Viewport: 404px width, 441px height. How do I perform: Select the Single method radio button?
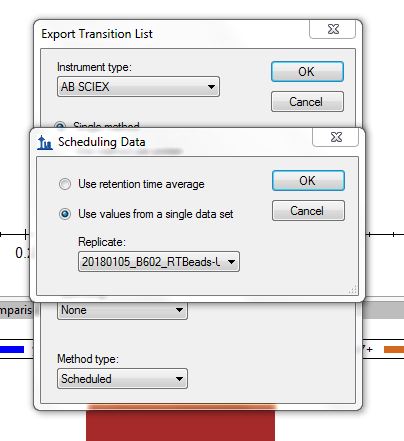(60, 126)
